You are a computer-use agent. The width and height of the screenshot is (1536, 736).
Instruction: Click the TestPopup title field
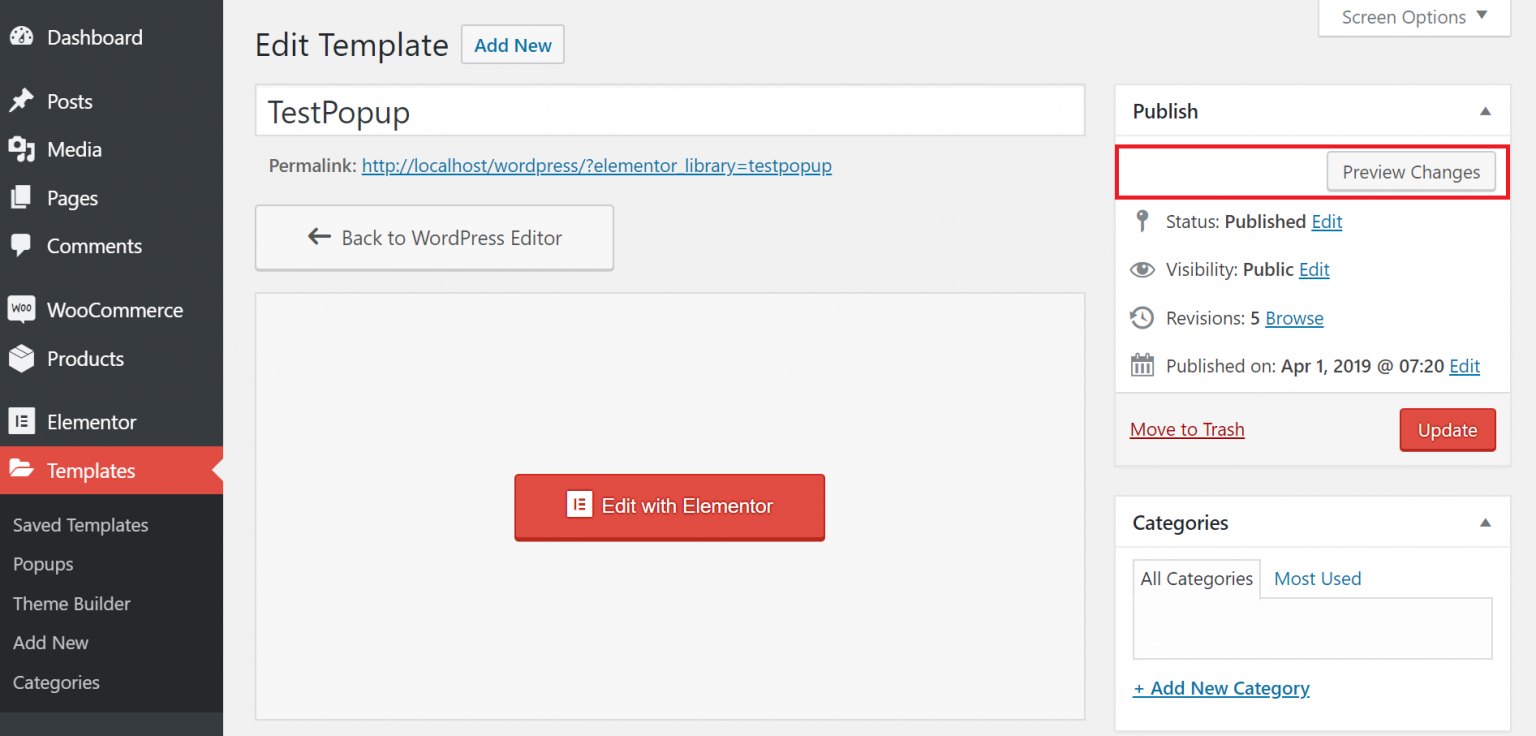pos(670,111)
